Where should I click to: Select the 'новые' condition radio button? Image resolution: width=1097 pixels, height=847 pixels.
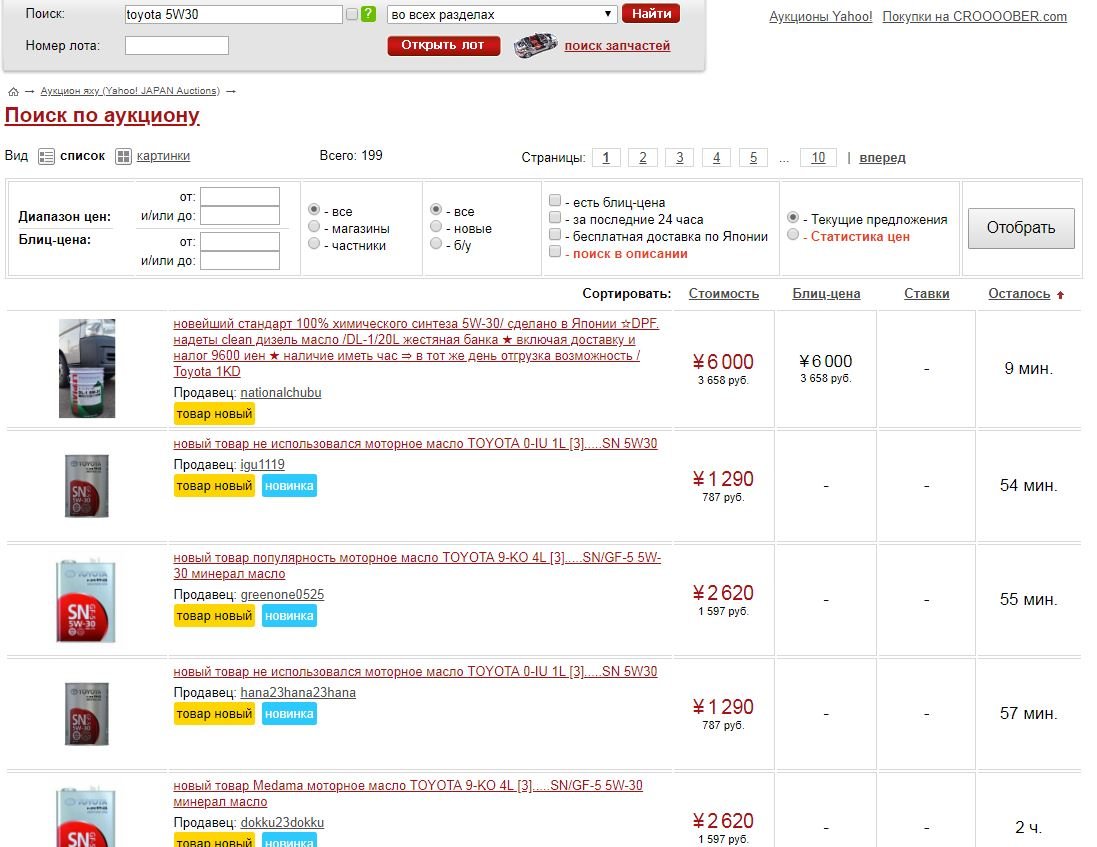[x=436, y=227]
